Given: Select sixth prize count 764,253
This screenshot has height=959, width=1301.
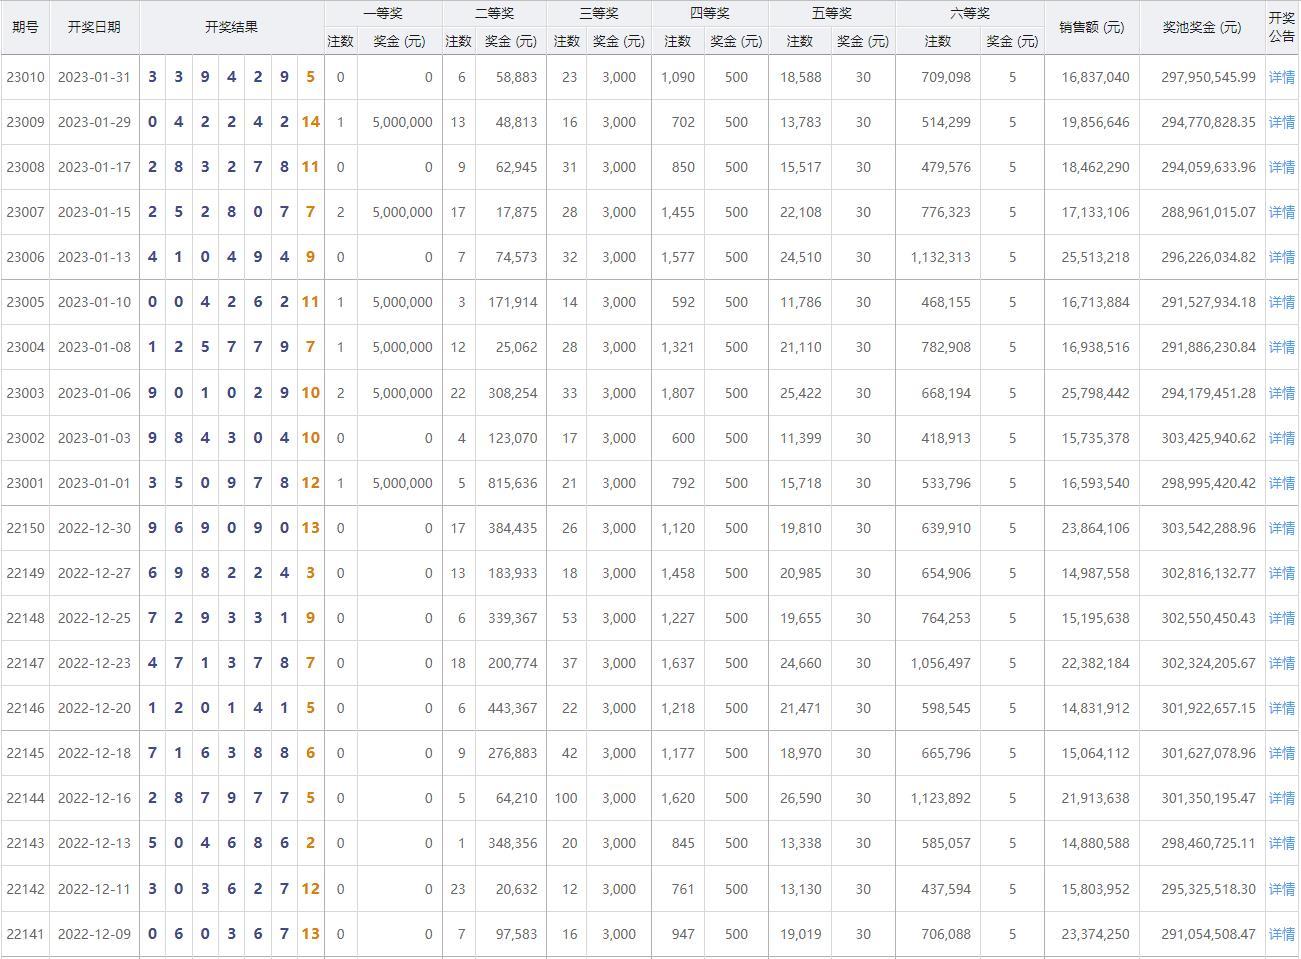Looking at the screenshot, I should [x=946, y=618].
